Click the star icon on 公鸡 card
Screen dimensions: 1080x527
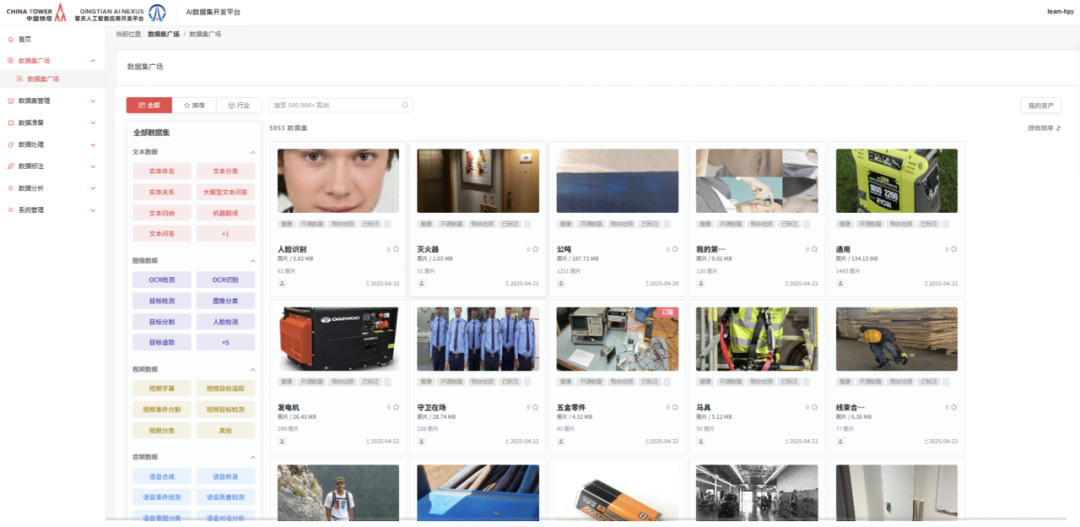[674, 249]
